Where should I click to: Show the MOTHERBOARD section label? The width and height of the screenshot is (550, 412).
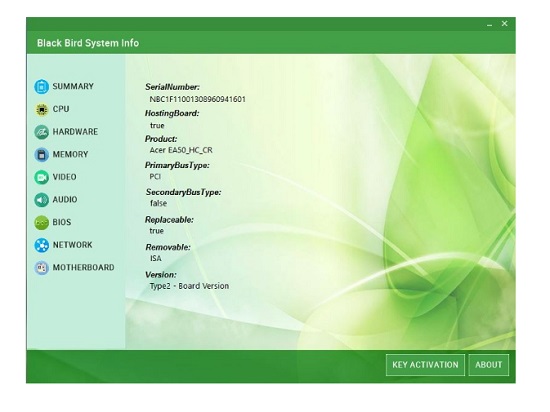point(83,268)
